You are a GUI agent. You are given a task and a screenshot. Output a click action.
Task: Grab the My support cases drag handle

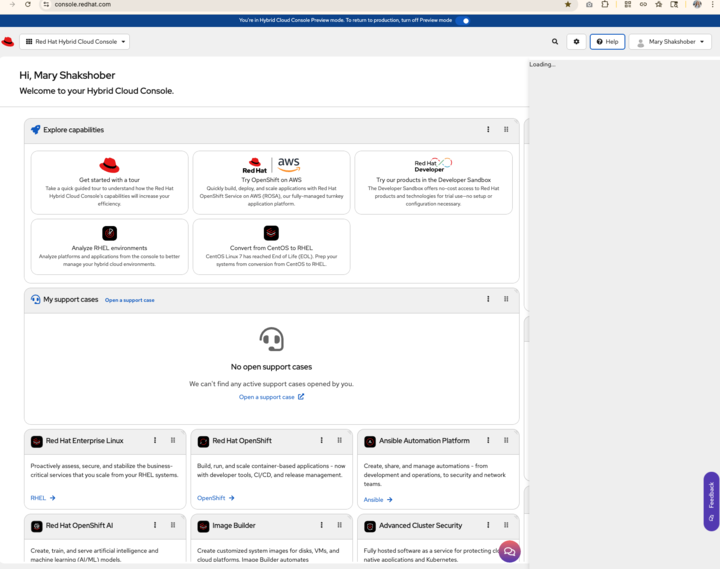click(x=506, y=299)
